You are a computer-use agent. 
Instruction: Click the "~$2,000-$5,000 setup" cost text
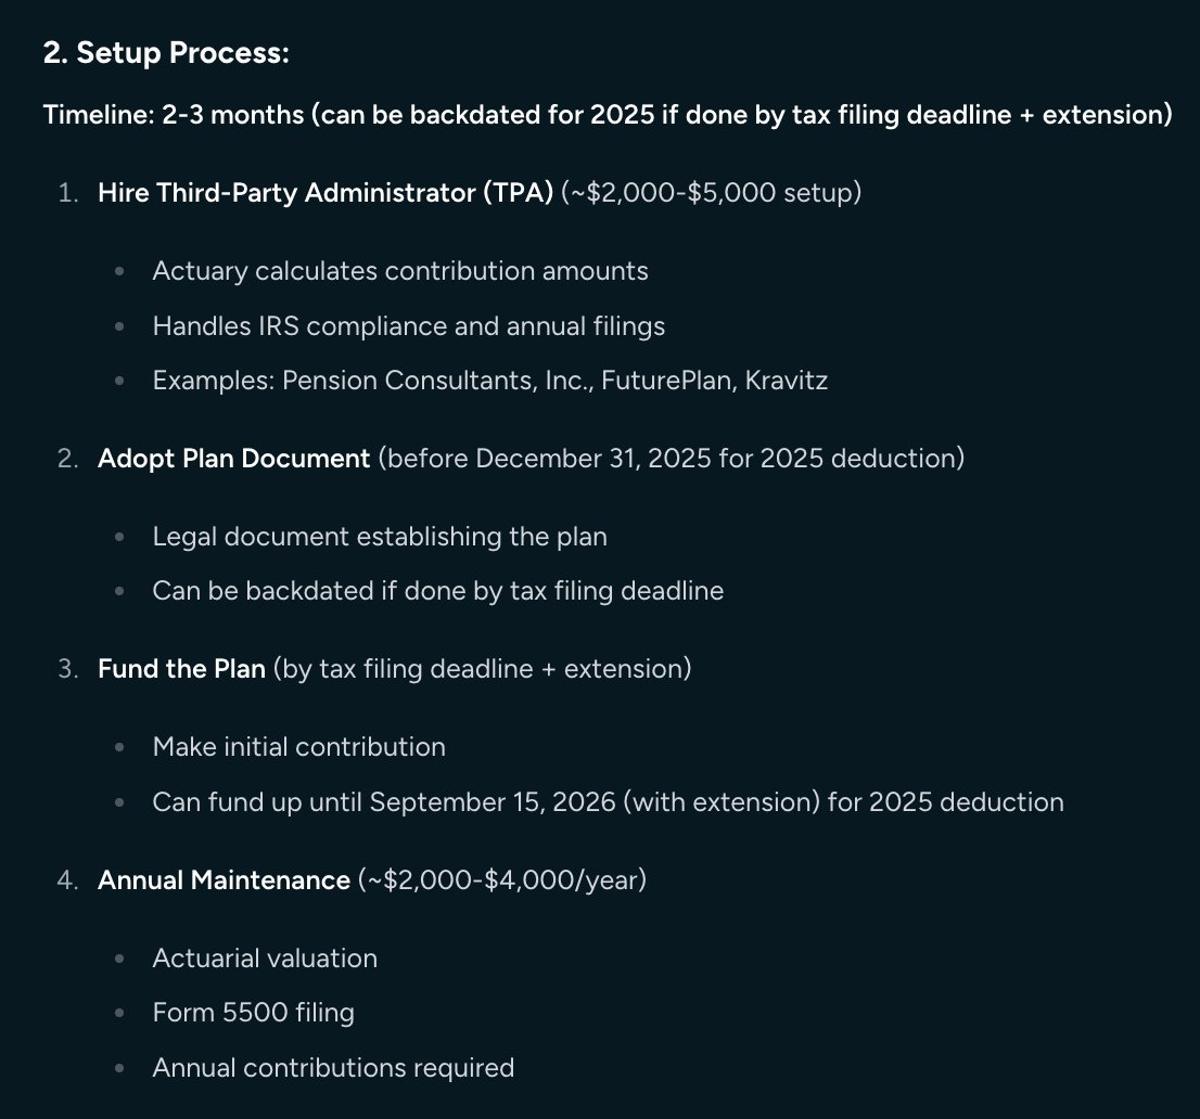(711, 193)
